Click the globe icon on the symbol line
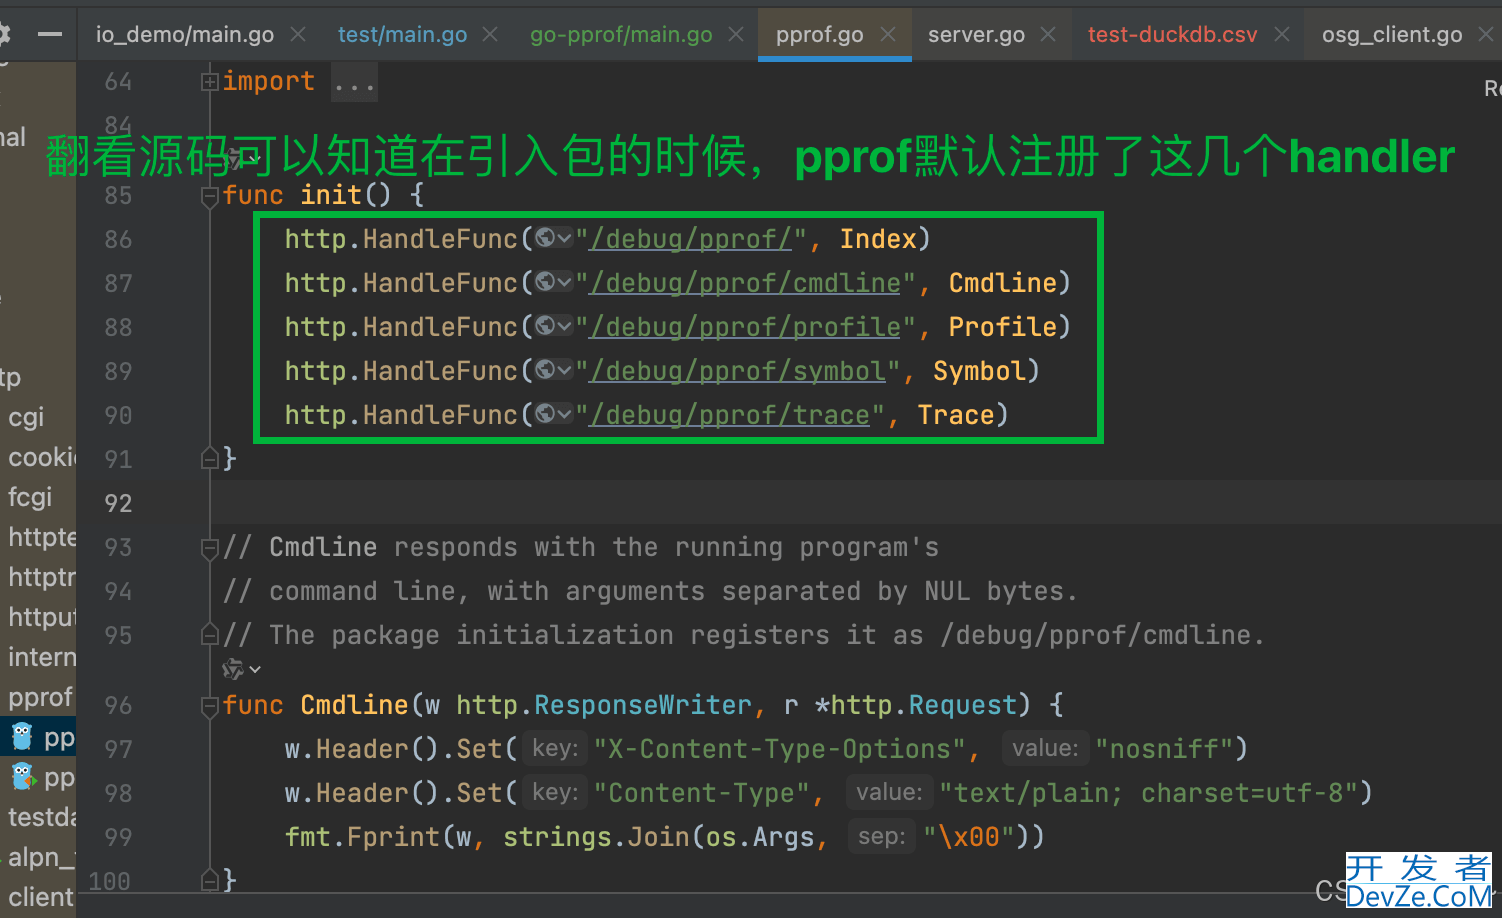1502x918 pixels. (x=553, y=370)
